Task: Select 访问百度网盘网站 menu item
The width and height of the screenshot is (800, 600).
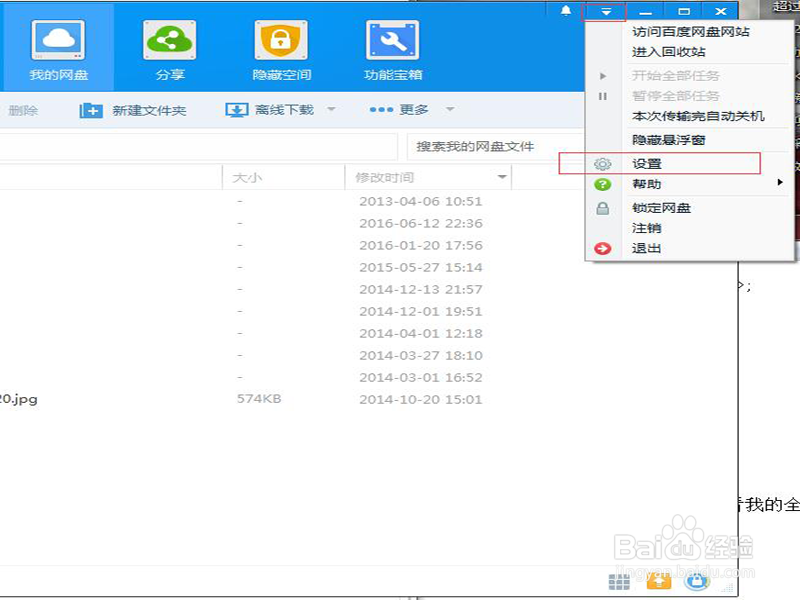Action: coord(691,32)
